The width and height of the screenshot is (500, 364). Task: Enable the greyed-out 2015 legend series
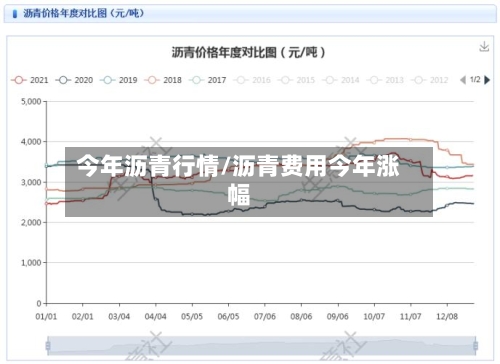coord(296,80)
